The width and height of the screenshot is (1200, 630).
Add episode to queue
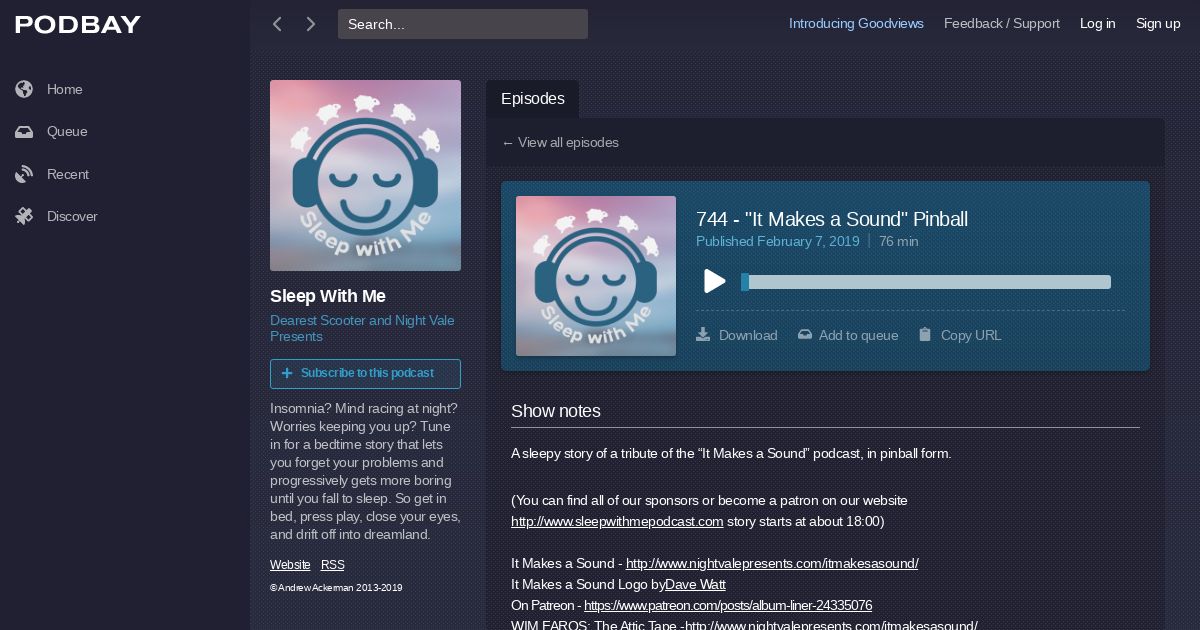(x=848, y=335)
